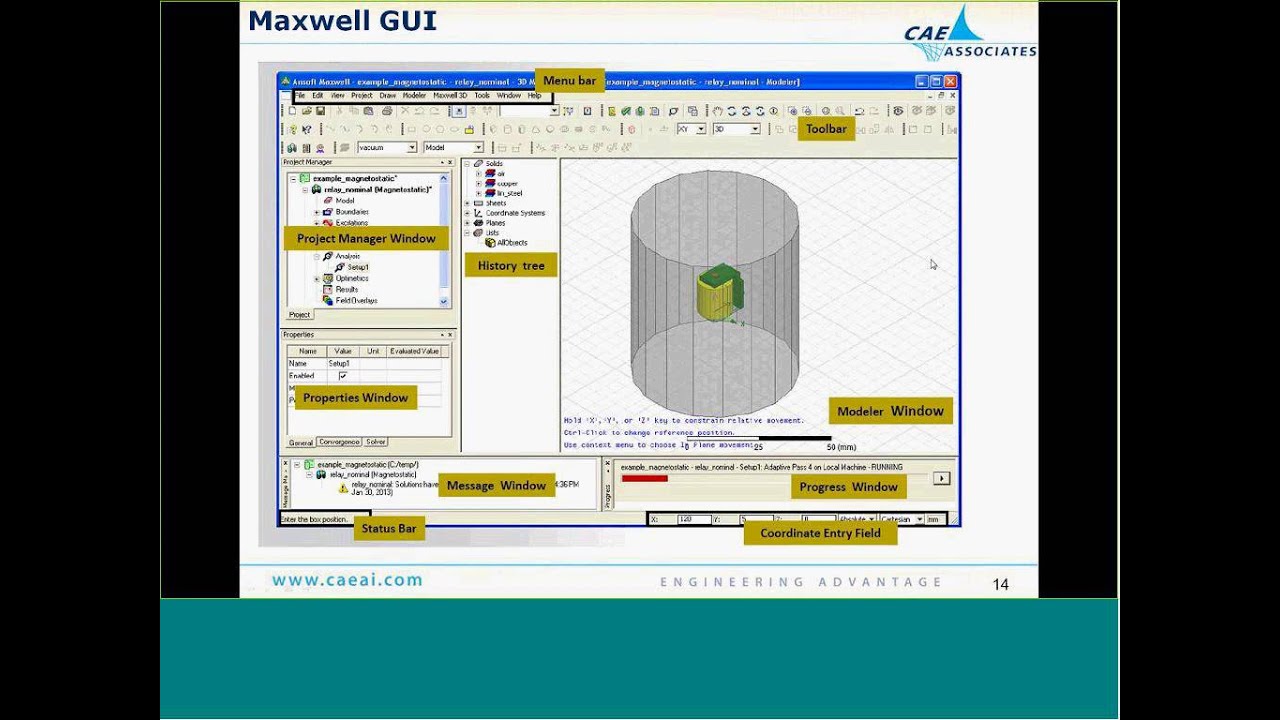This screenshot has width=1280, height=720.
Task: Close the Project Manager panel
Action: [450, 162]
